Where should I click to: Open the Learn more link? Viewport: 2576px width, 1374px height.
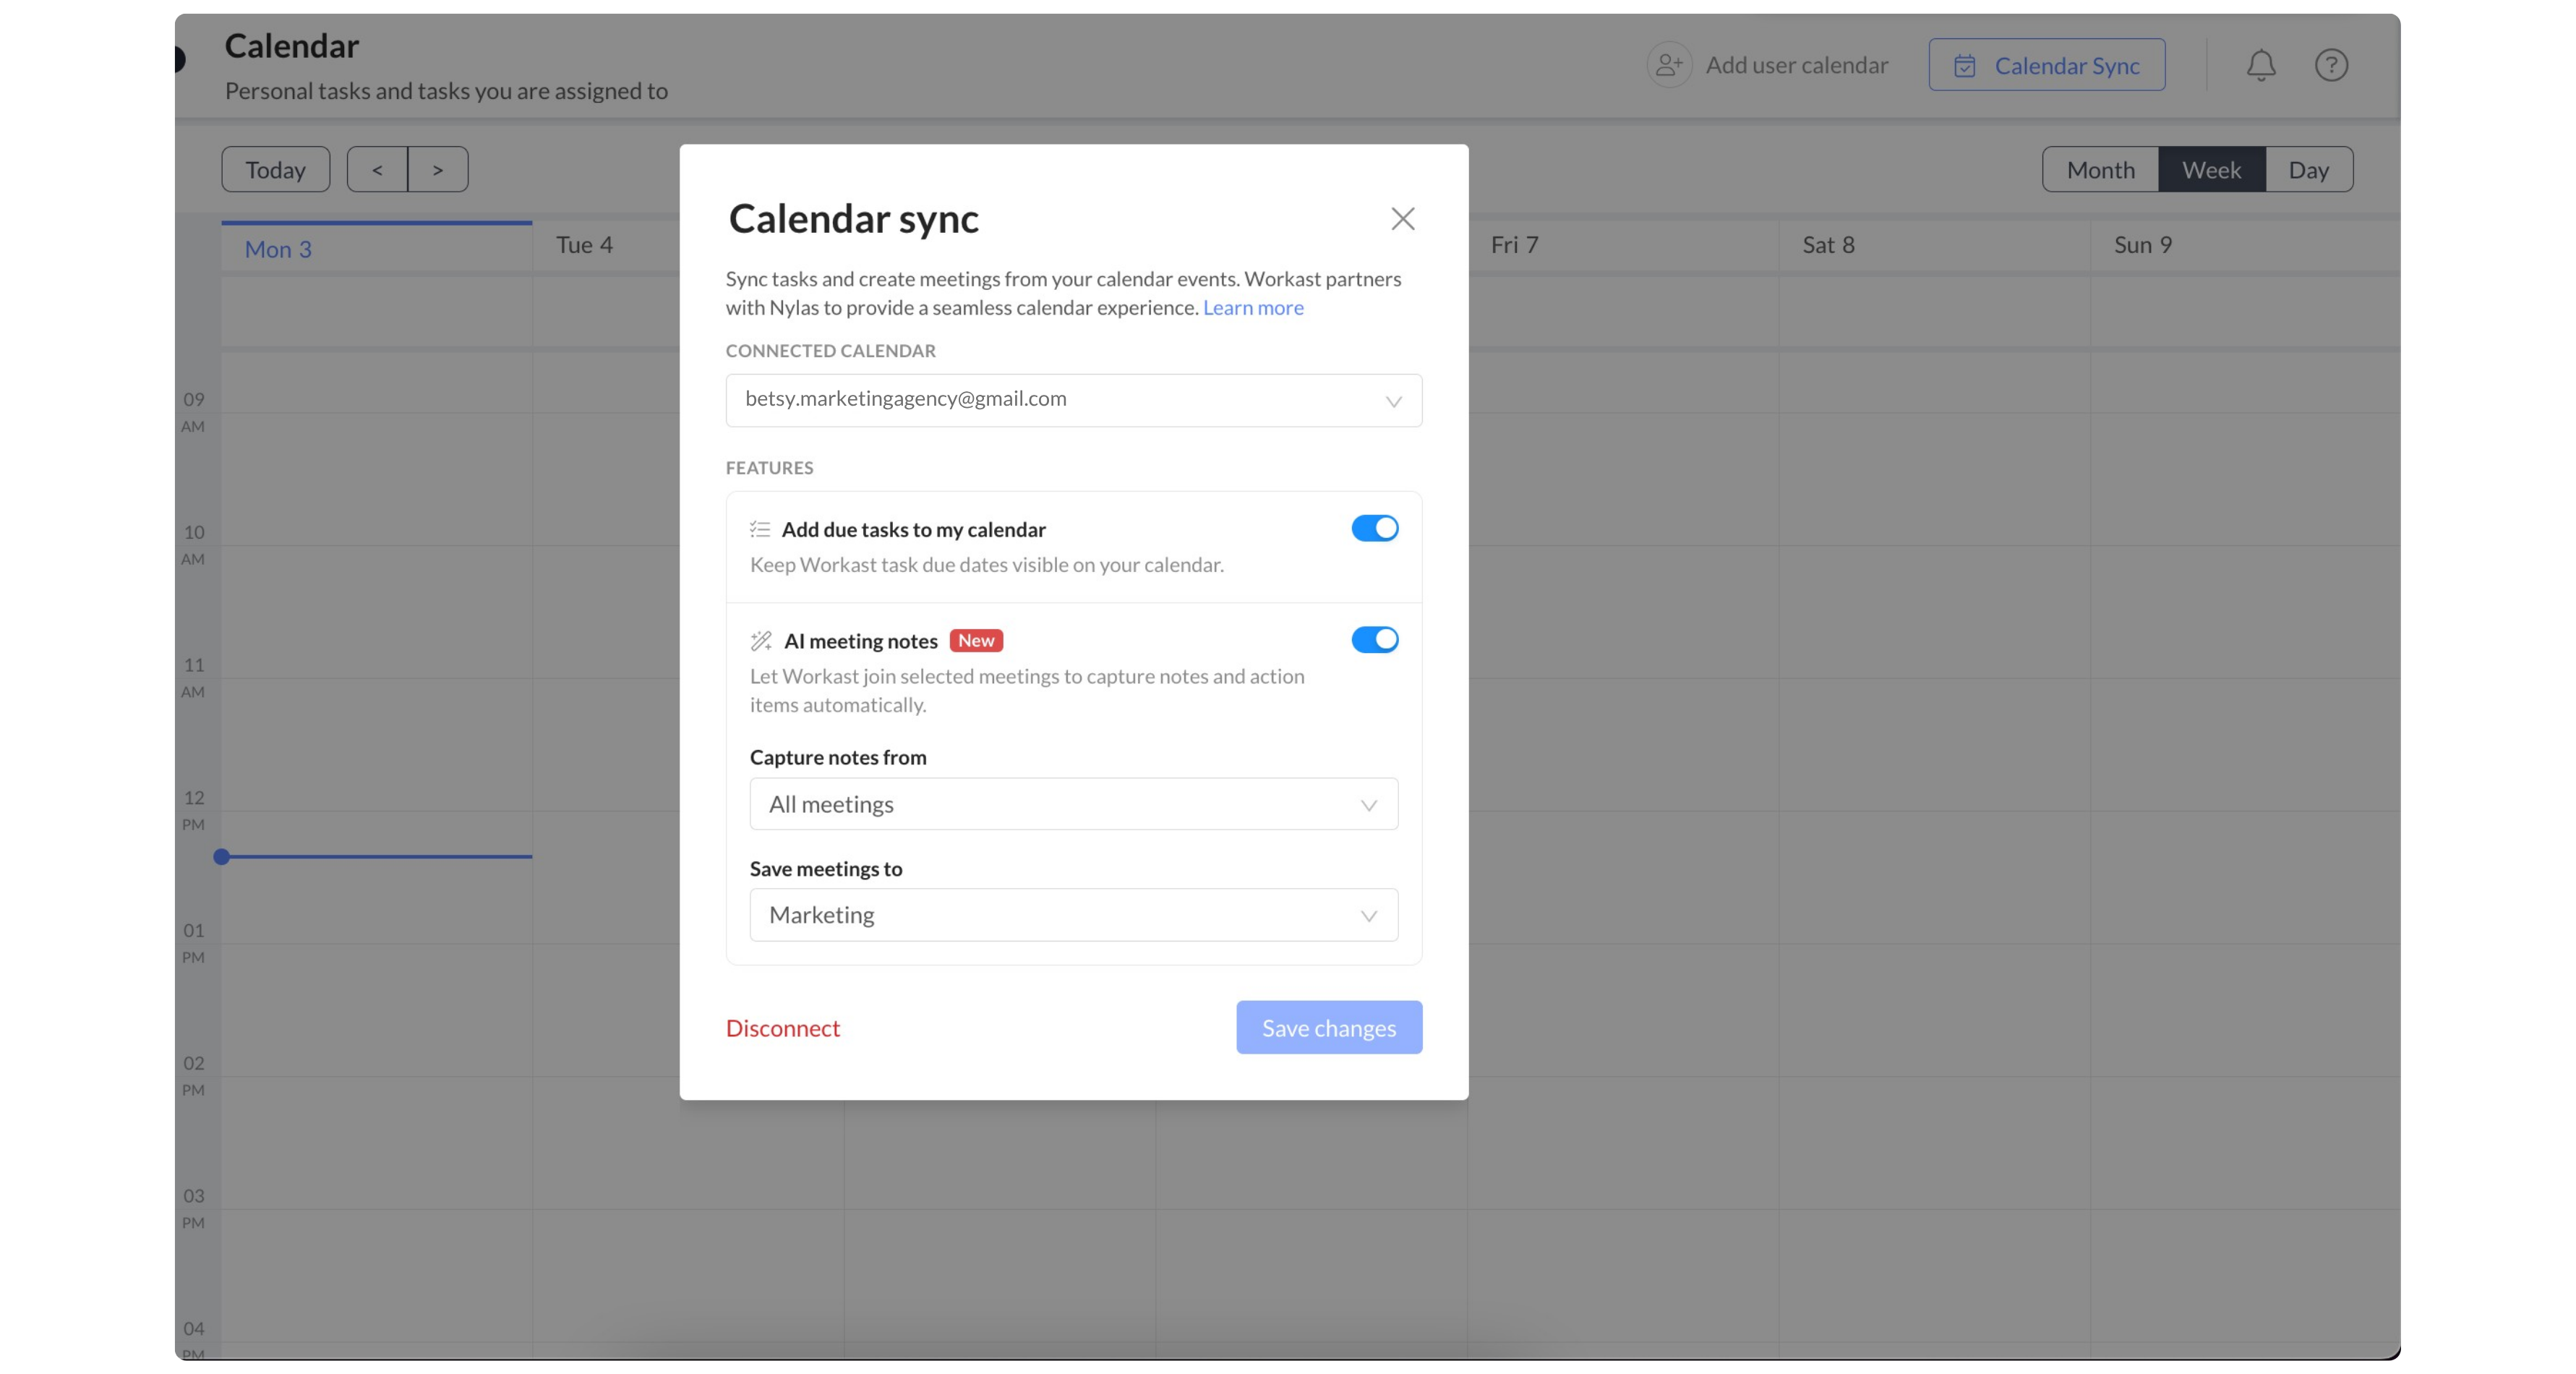(1253, 307)
